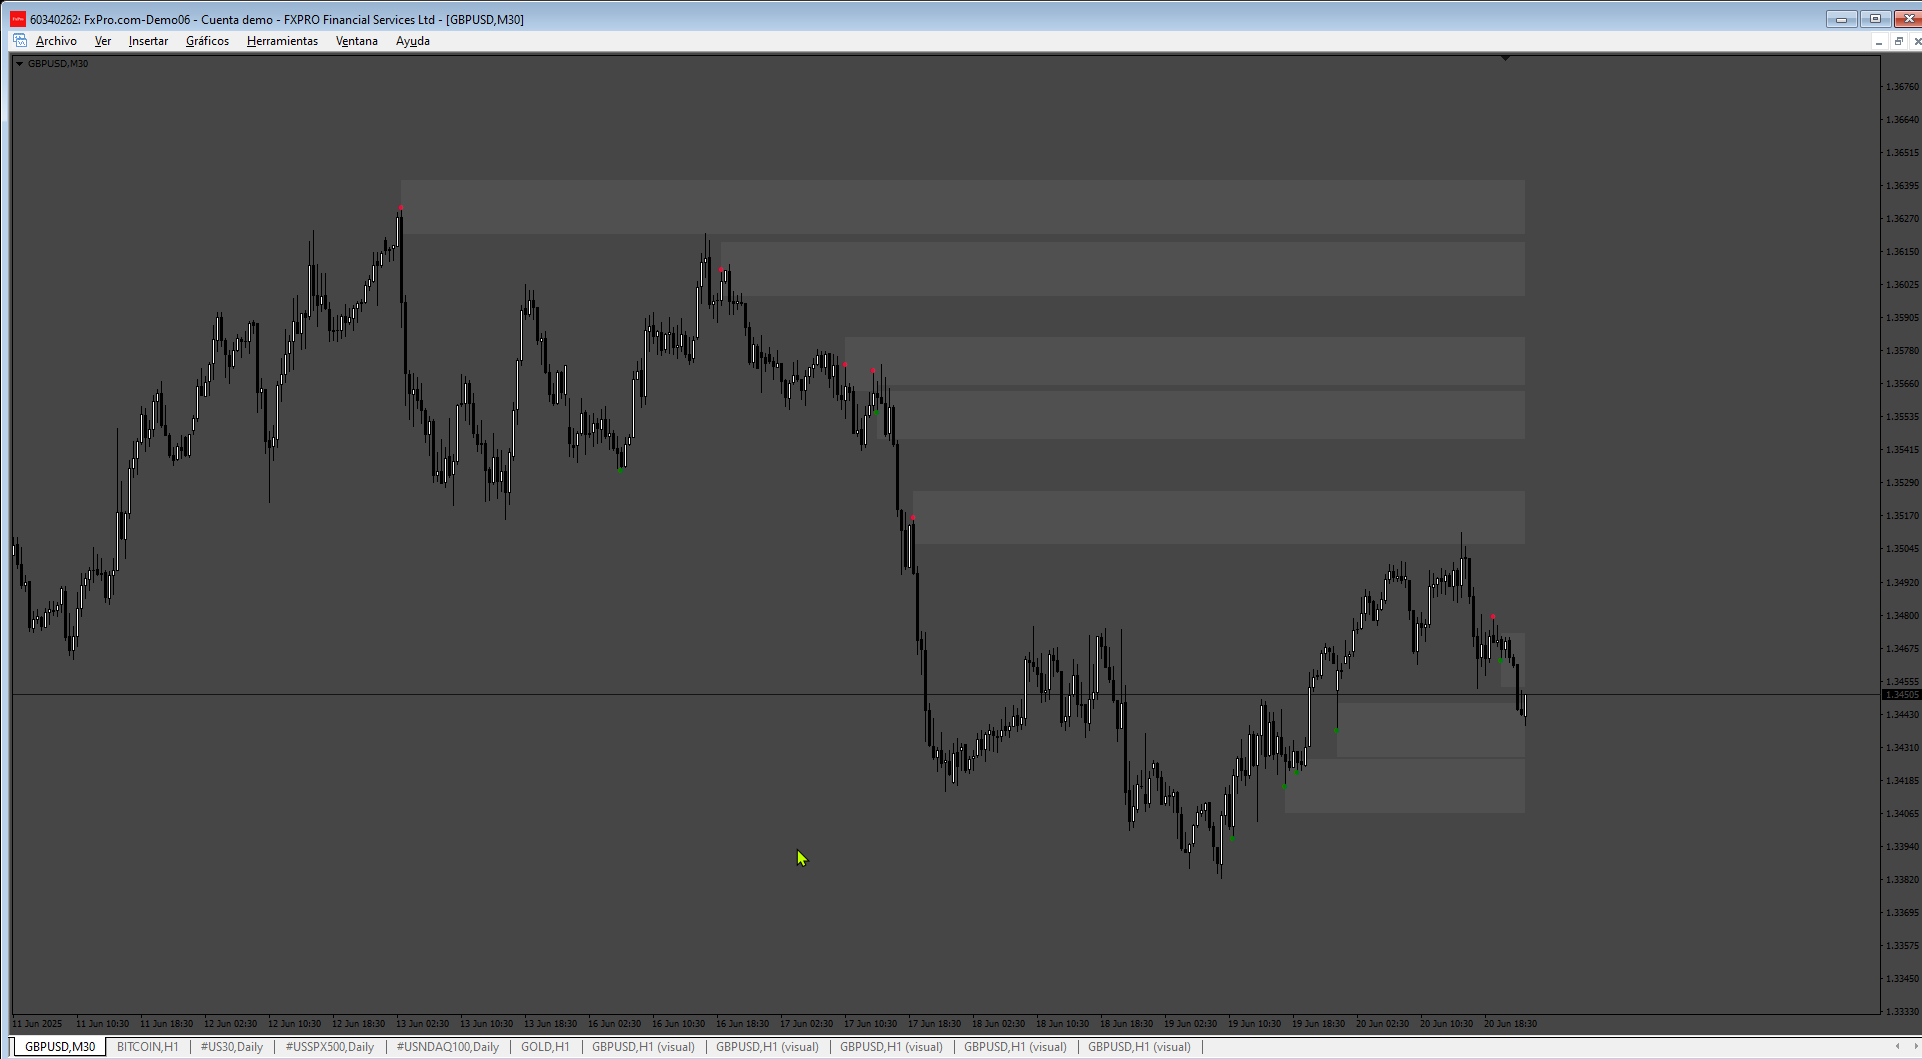The height and width of the screenshot is (1059, 1922).
Task: Click the current price label 1.34505
Action: point(1901,695)
